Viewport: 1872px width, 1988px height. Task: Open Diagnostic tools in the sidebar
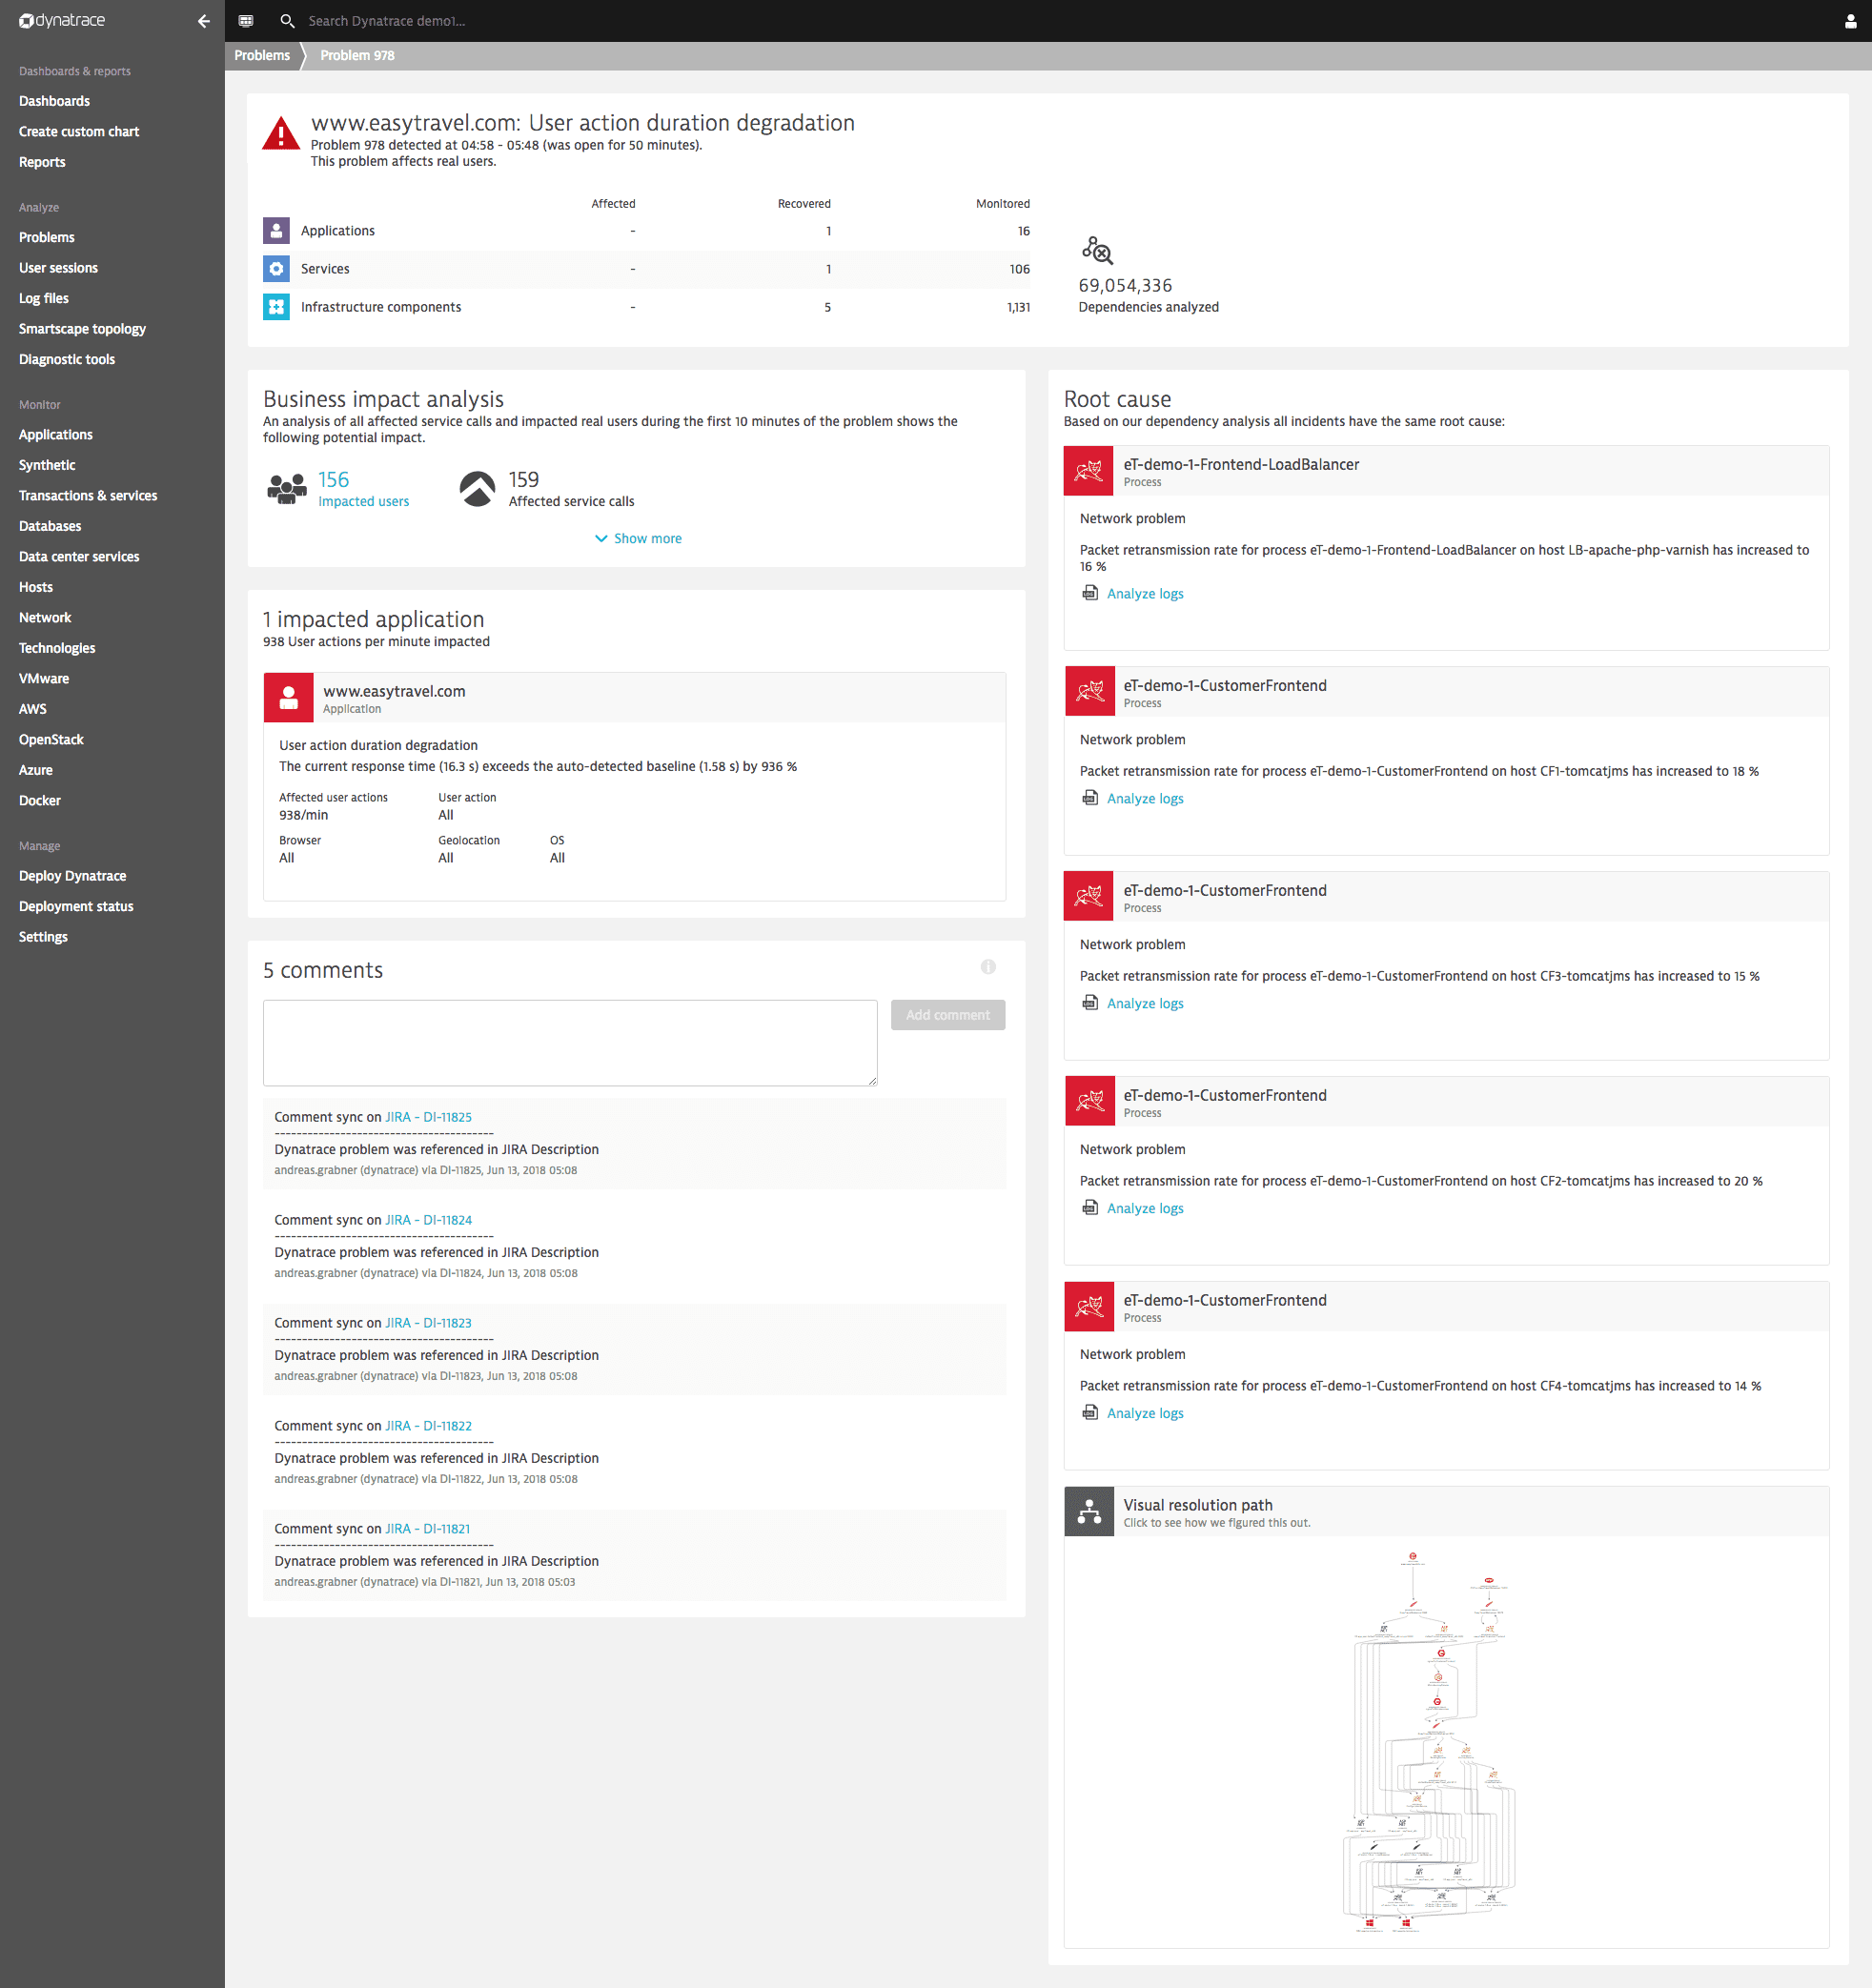click(x=67, y=360)
